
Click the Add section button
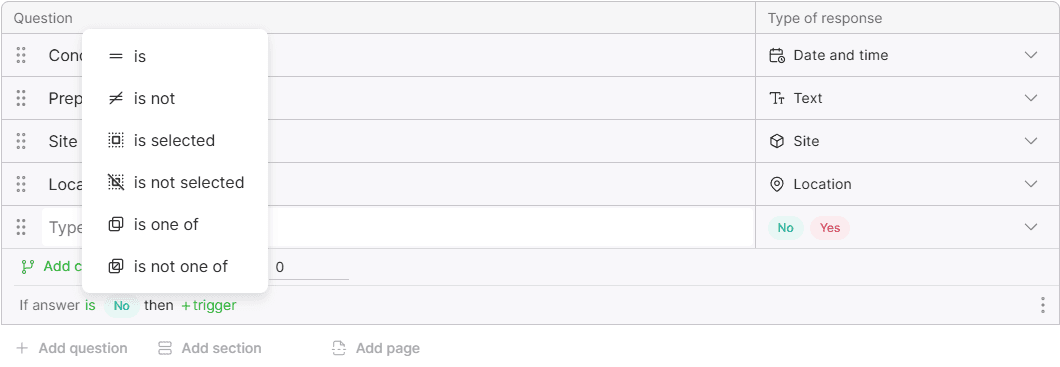pos(210,348)
